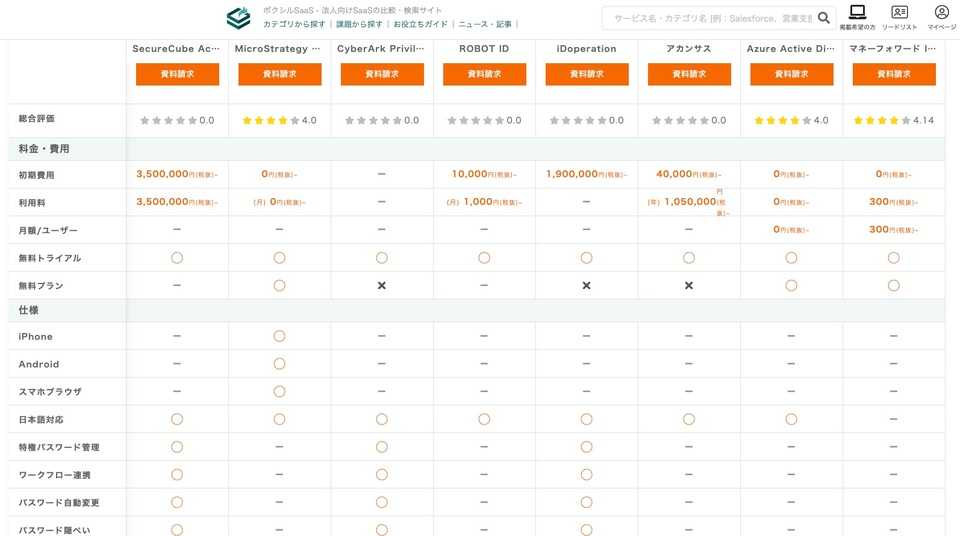Viewport: 960px width, 536px height.
Task: Click ROBOT ID's 0.0 star rating
Action: (484, 121)
